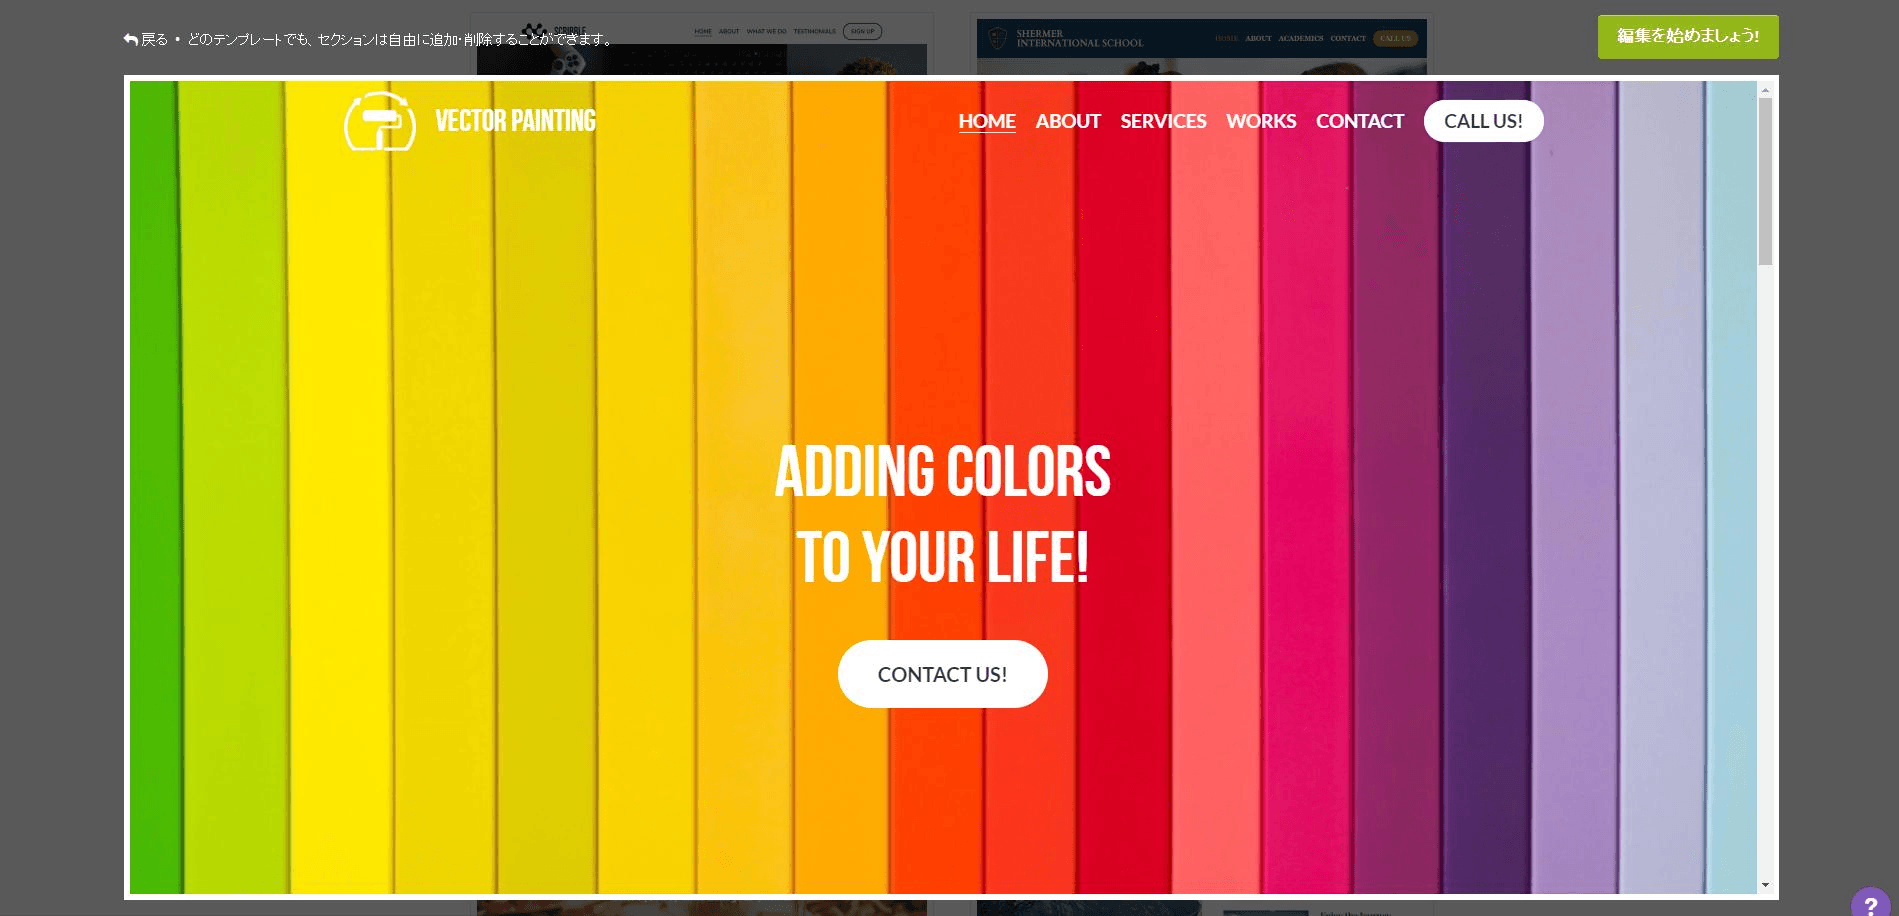Go to SERVICES in the nav bar

tap(1163, 121)
